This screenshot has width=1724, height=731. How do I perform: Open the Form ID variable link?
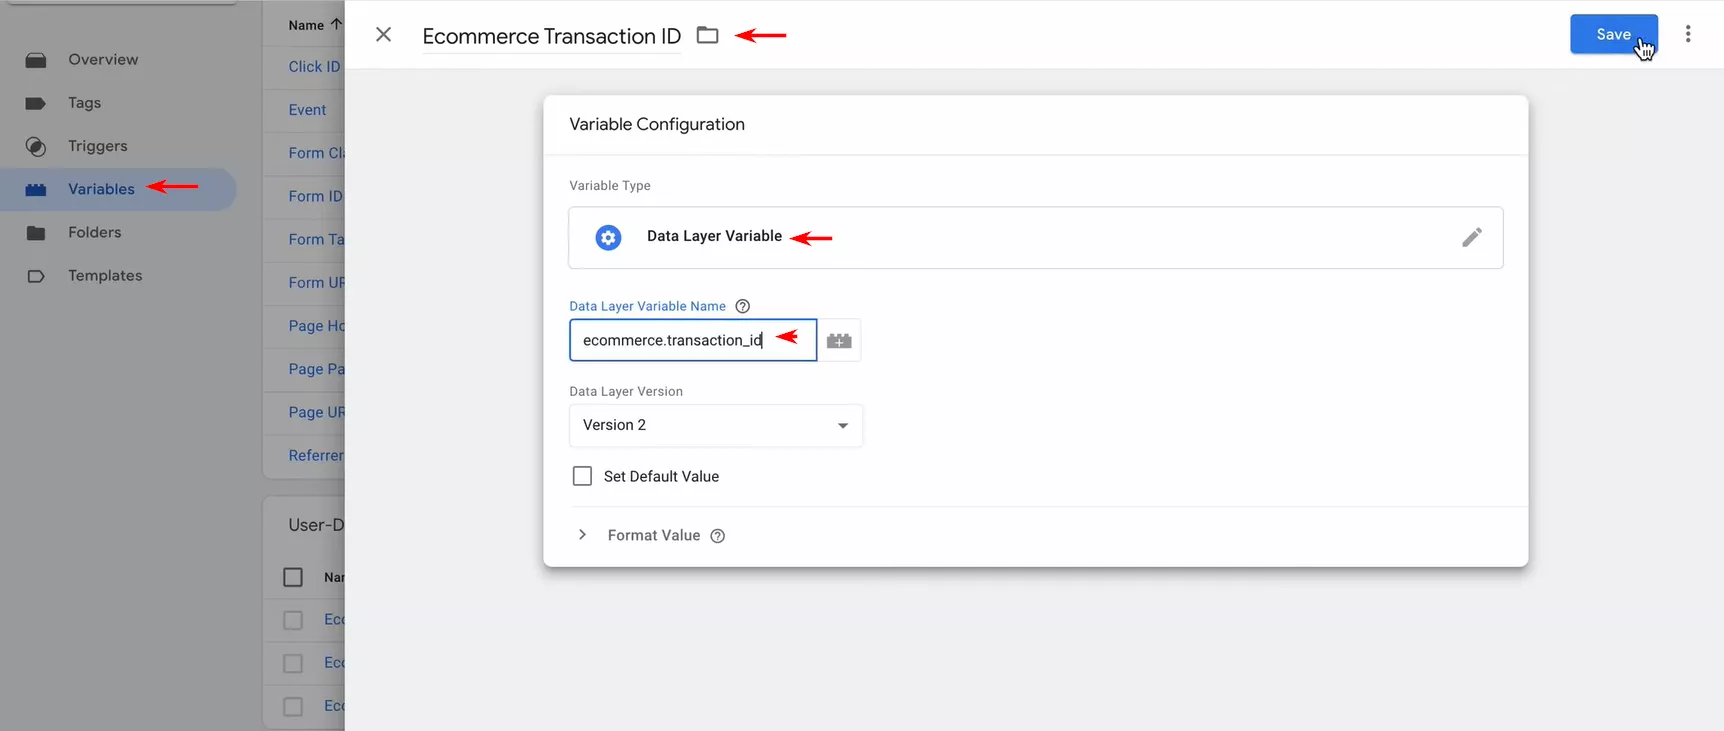315,196
